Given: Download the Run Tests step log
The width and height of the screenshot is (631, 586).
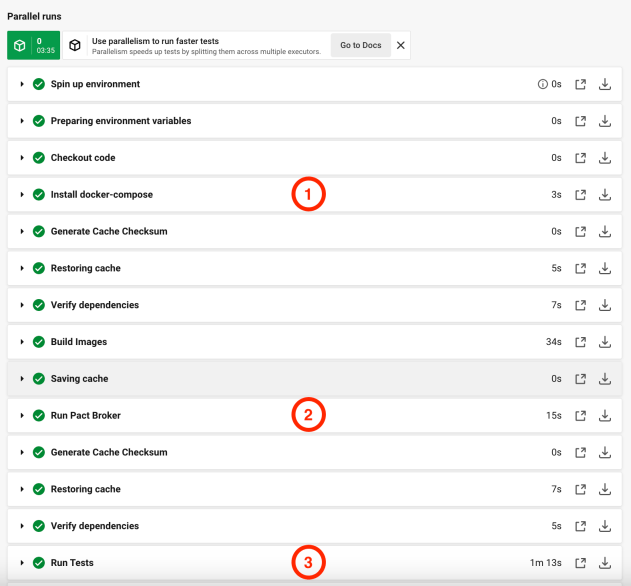Looking at the screenshot, I should click(x=604, y=563).
